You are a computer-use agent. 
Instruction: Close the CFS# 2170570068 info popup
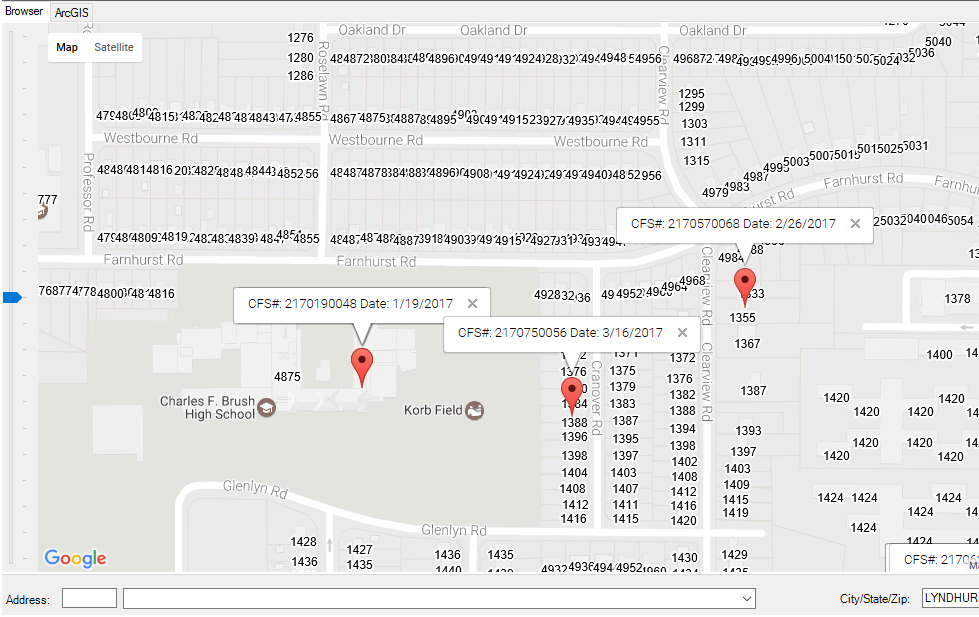pyautogui.click(x=855, y=224)
